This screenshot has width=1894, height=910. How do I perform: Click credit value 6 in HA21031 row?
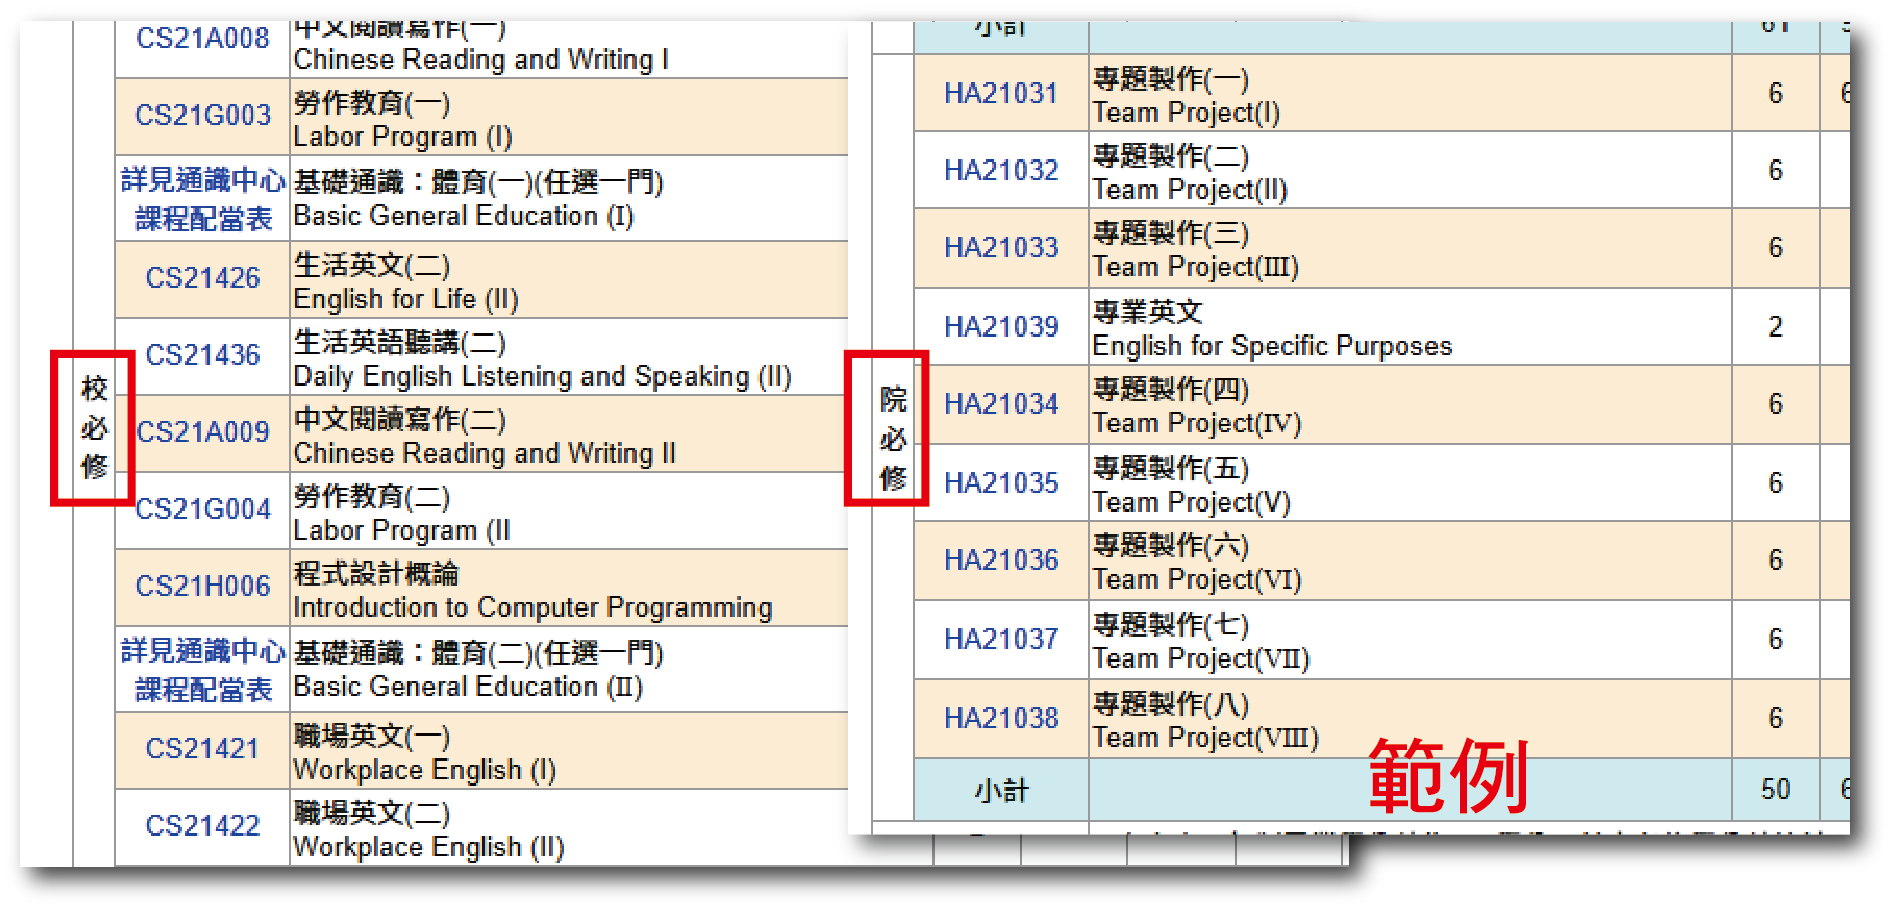pyautogui.click(x=1775, y=93)
